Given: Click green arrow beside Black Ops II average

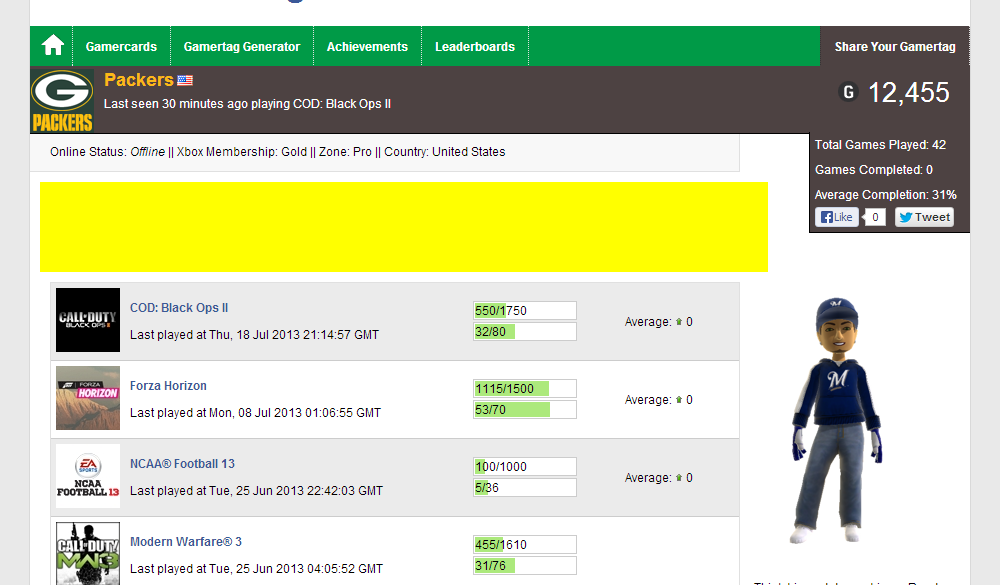Looking at the screenshot, I should point(679,322).
